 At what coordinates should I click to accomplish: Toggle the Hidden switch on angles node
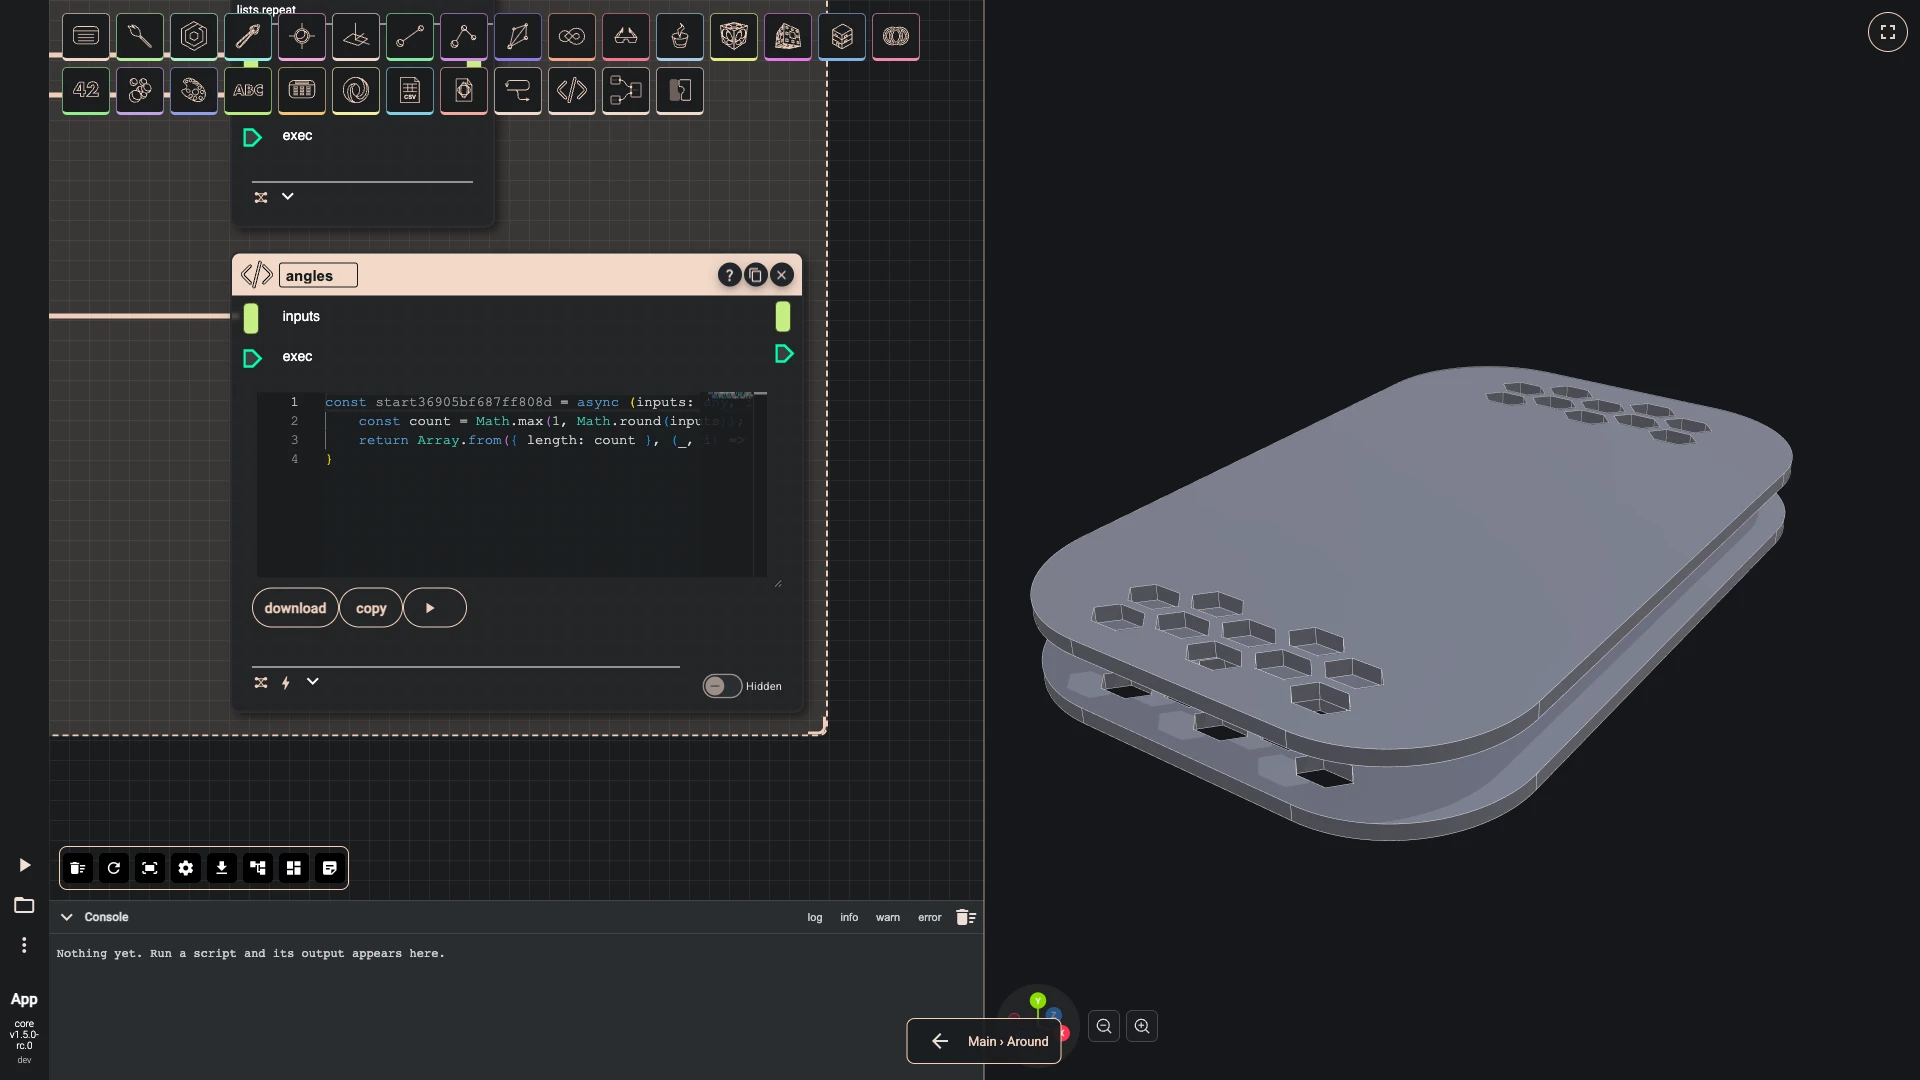pos(722,686)
